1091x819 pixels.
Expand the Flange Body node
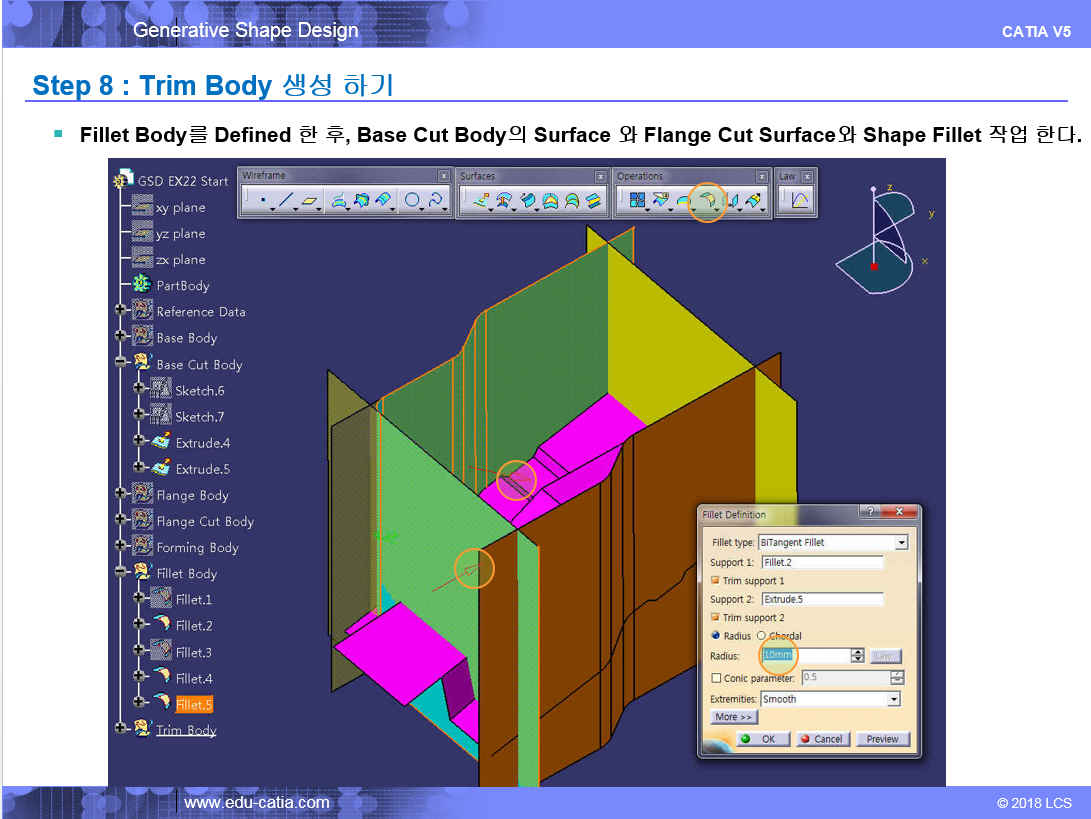(x=120, y=493)
